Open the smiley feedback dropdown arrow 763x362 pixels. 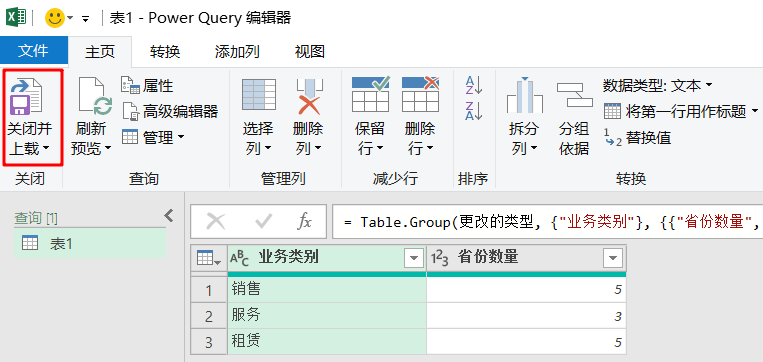(70, 18)
